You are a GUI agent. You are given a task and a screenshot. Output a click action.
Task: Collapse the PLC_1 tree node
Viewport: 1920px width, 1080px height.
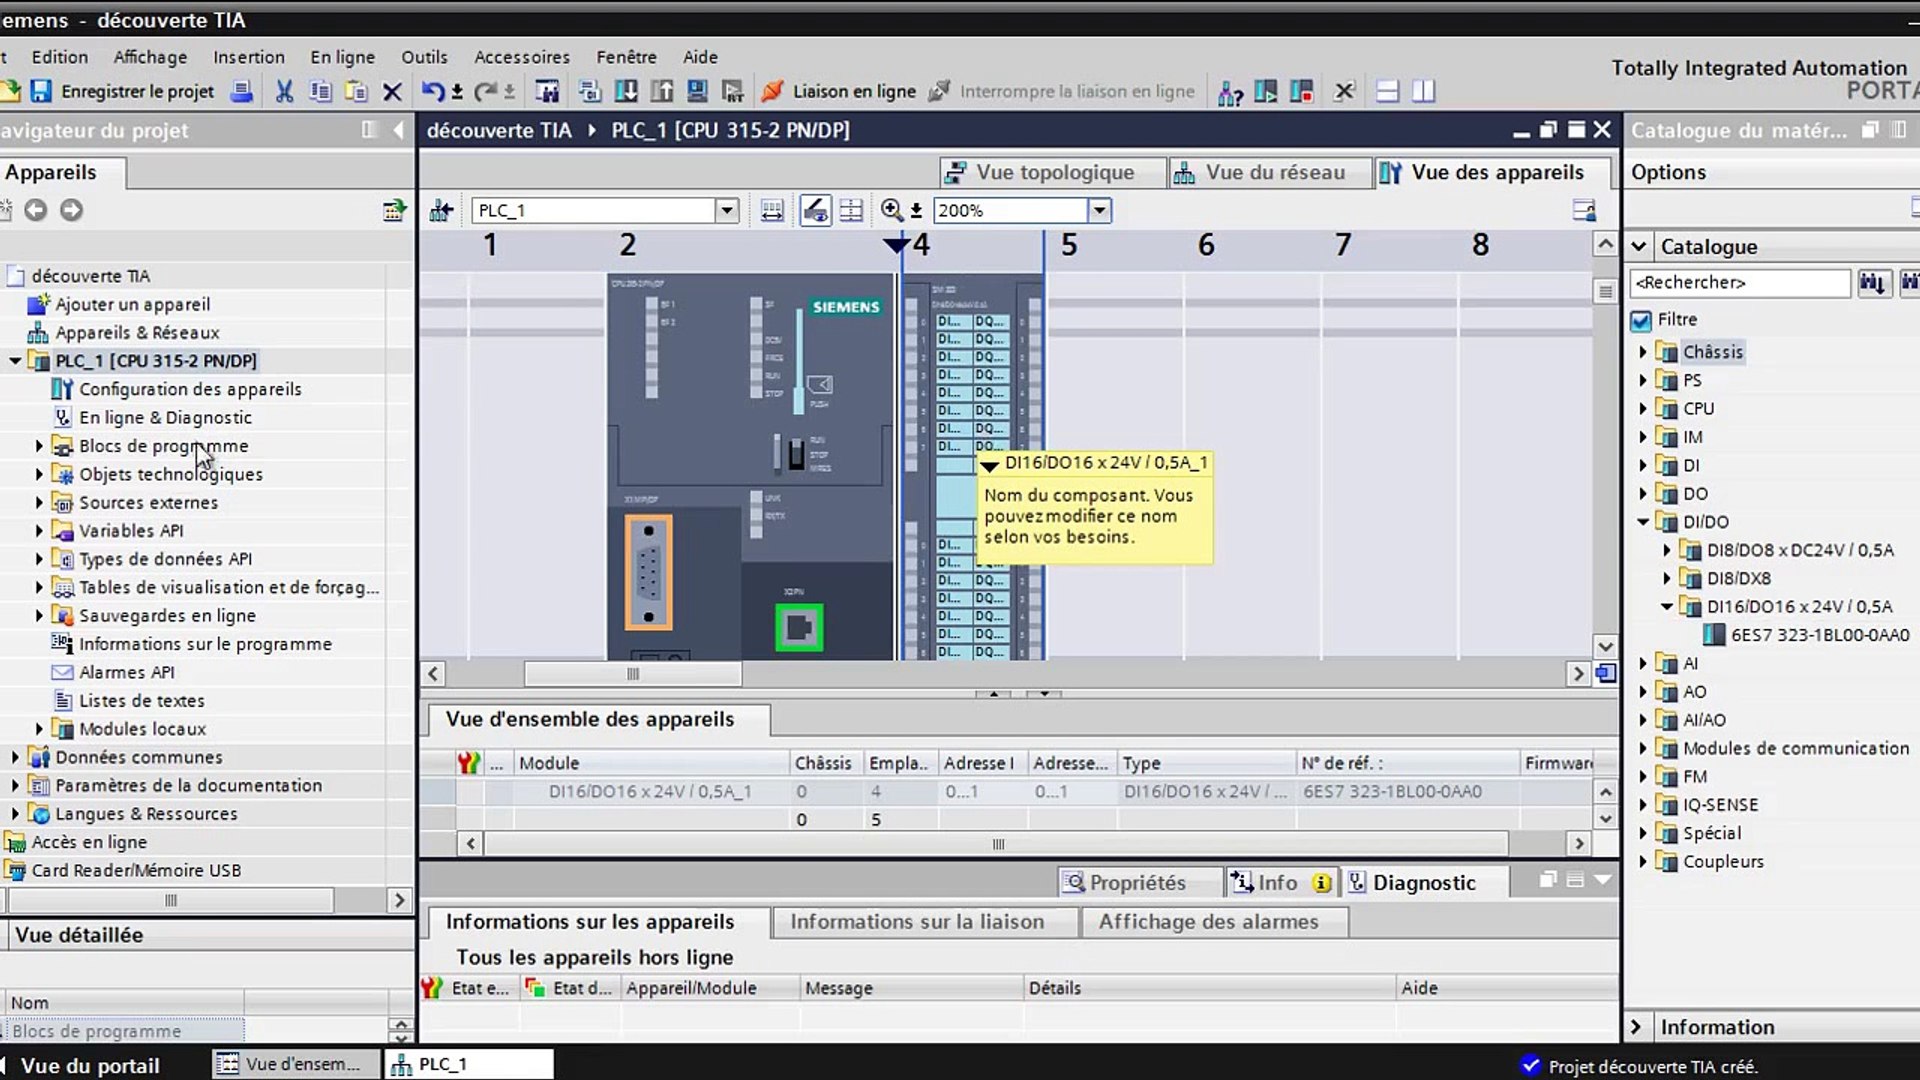(x=15, y=361)
